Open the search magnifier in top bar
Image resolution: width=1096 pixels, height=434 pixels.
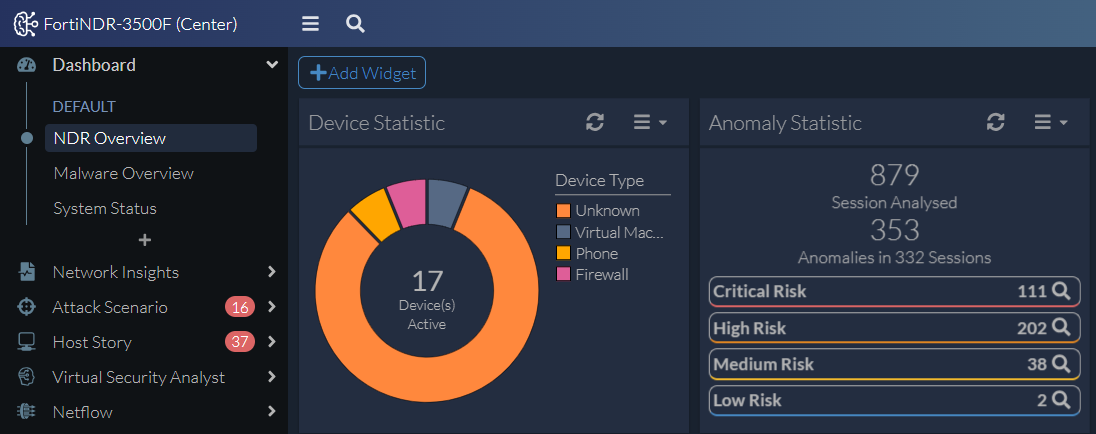[355, 24]
